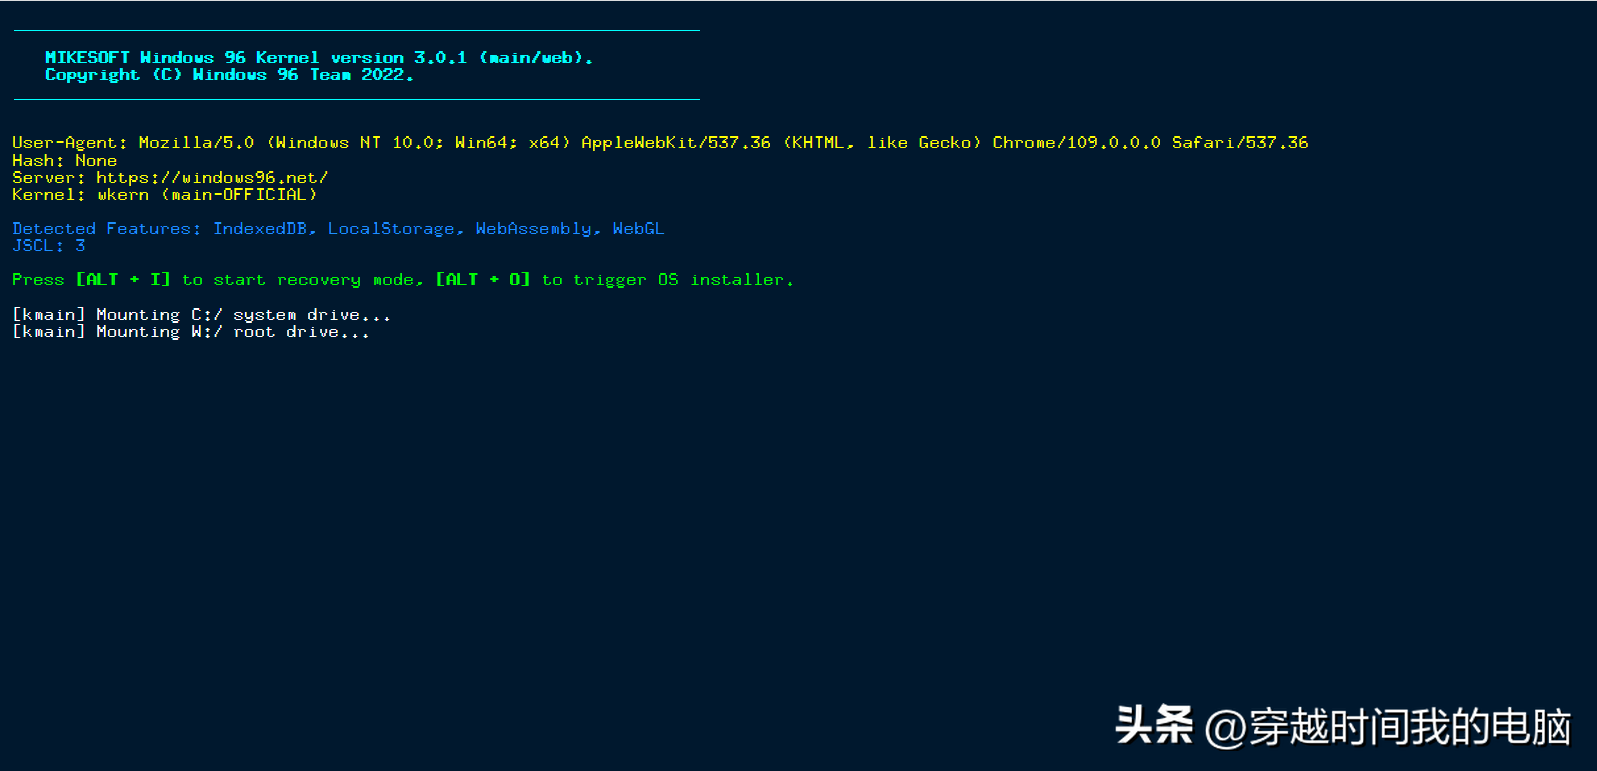Viewport: 1597px width, 771px height.
Task: Click the @穿越时间我的电脑 watermark text
Action: (x=1388, y=727)
